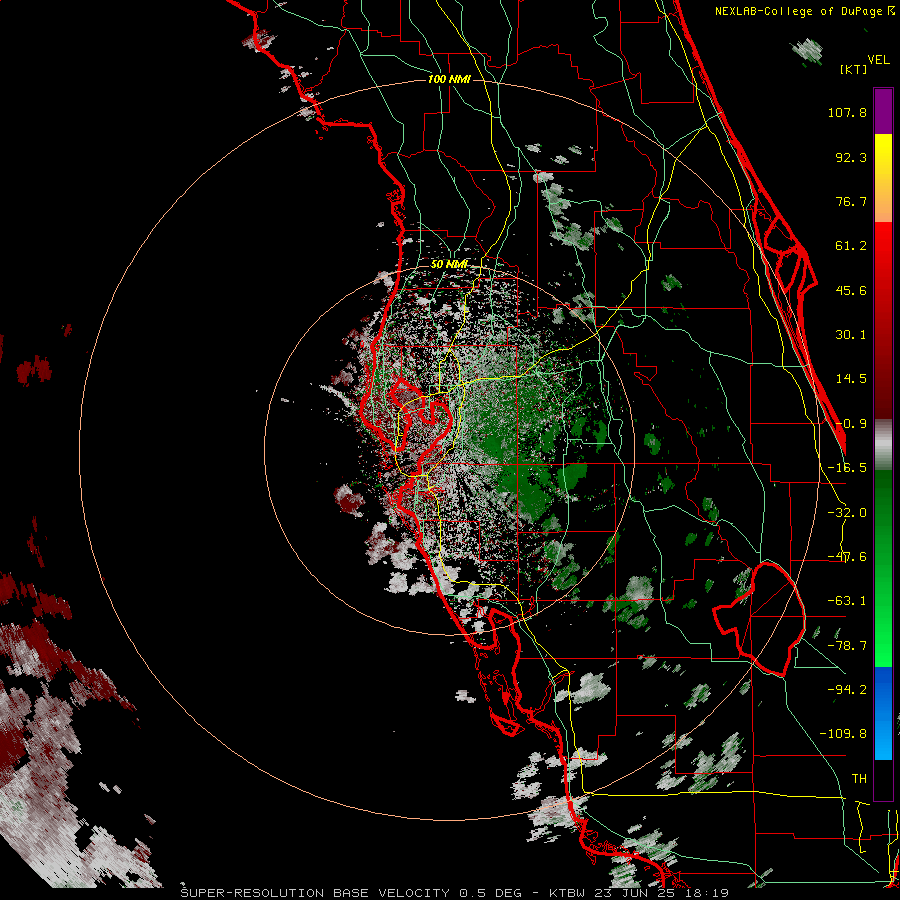This screenshot has width=900, height=900.
Task: Select the 30.1 velocity scale value
Action: [x=851, y=335]
